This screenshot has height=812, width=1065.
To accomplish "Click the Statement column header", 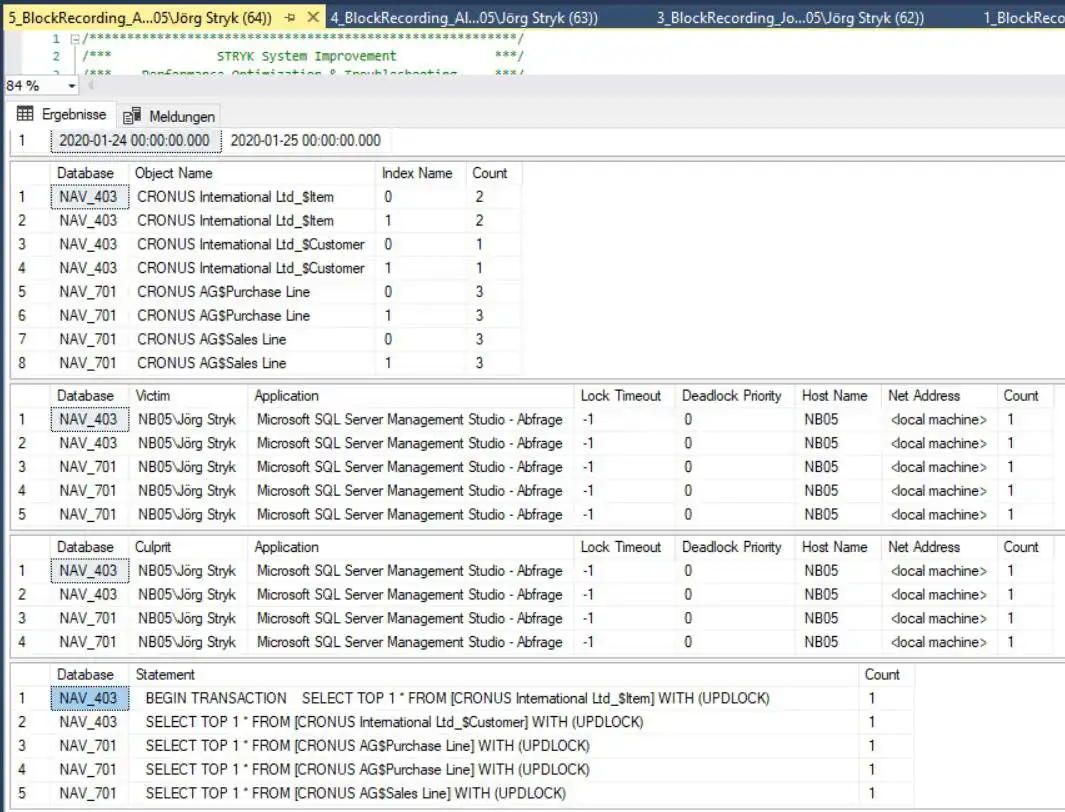I will 494,675.
